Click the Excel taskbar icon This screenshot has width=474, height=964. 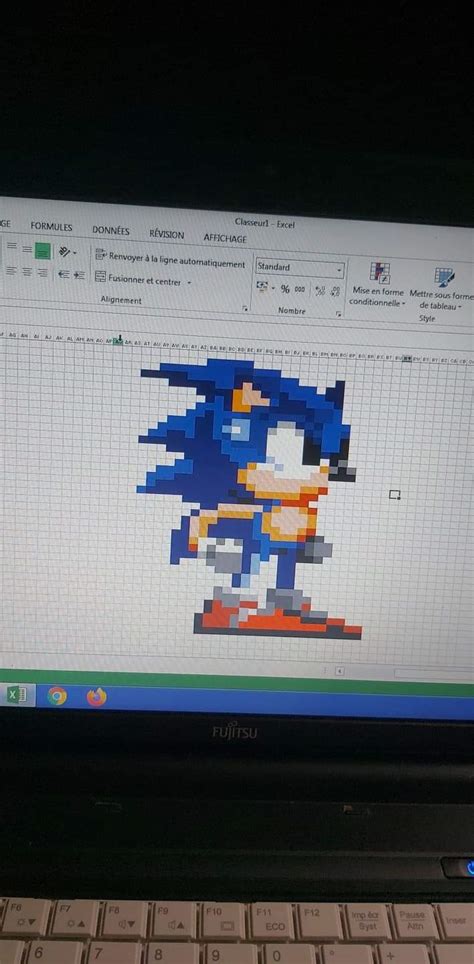click(x=17, y=695)
